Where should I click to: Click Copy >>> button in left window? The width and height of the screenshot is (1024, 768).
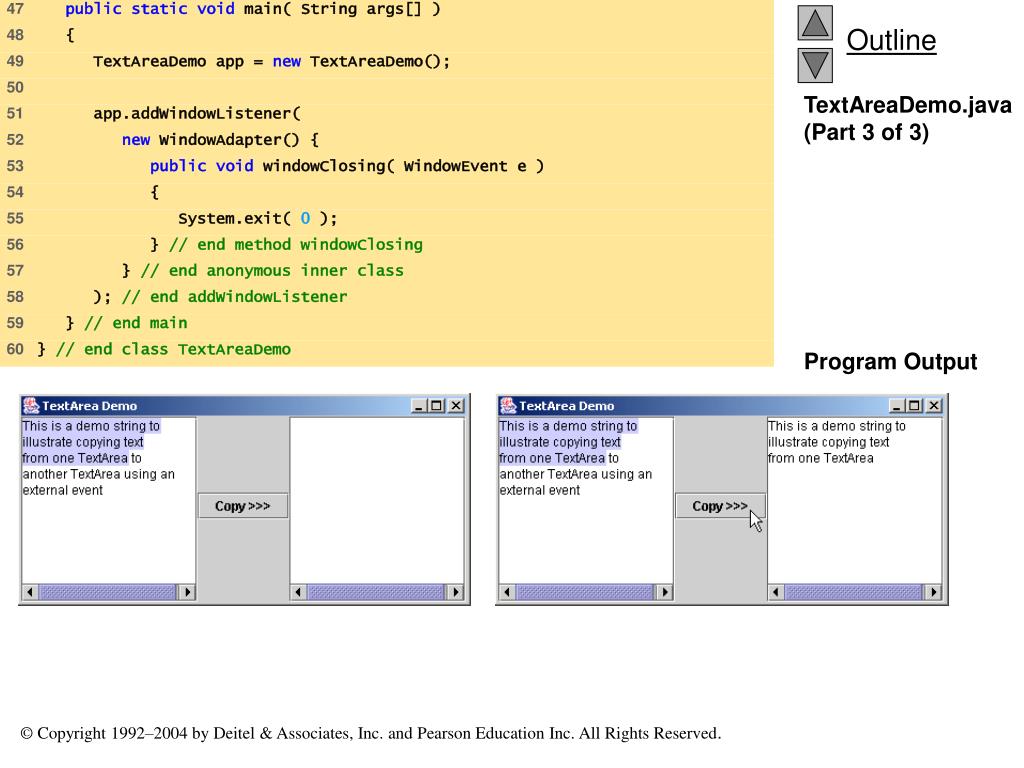click(243, 506)
